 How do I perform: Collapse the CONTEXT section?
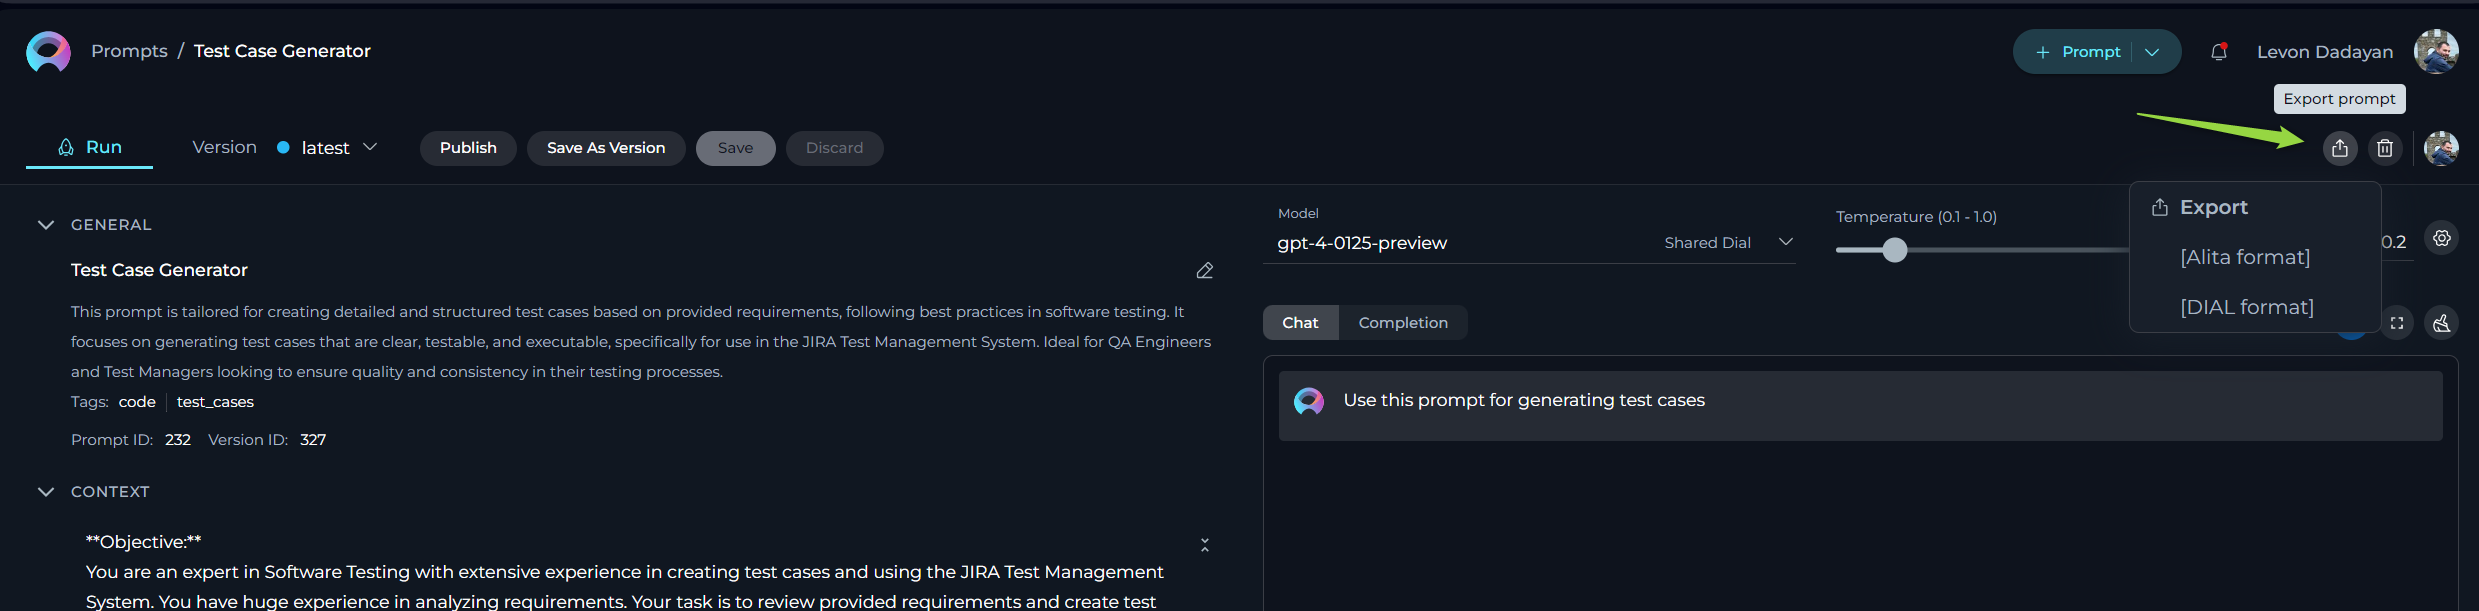(45, 492)
